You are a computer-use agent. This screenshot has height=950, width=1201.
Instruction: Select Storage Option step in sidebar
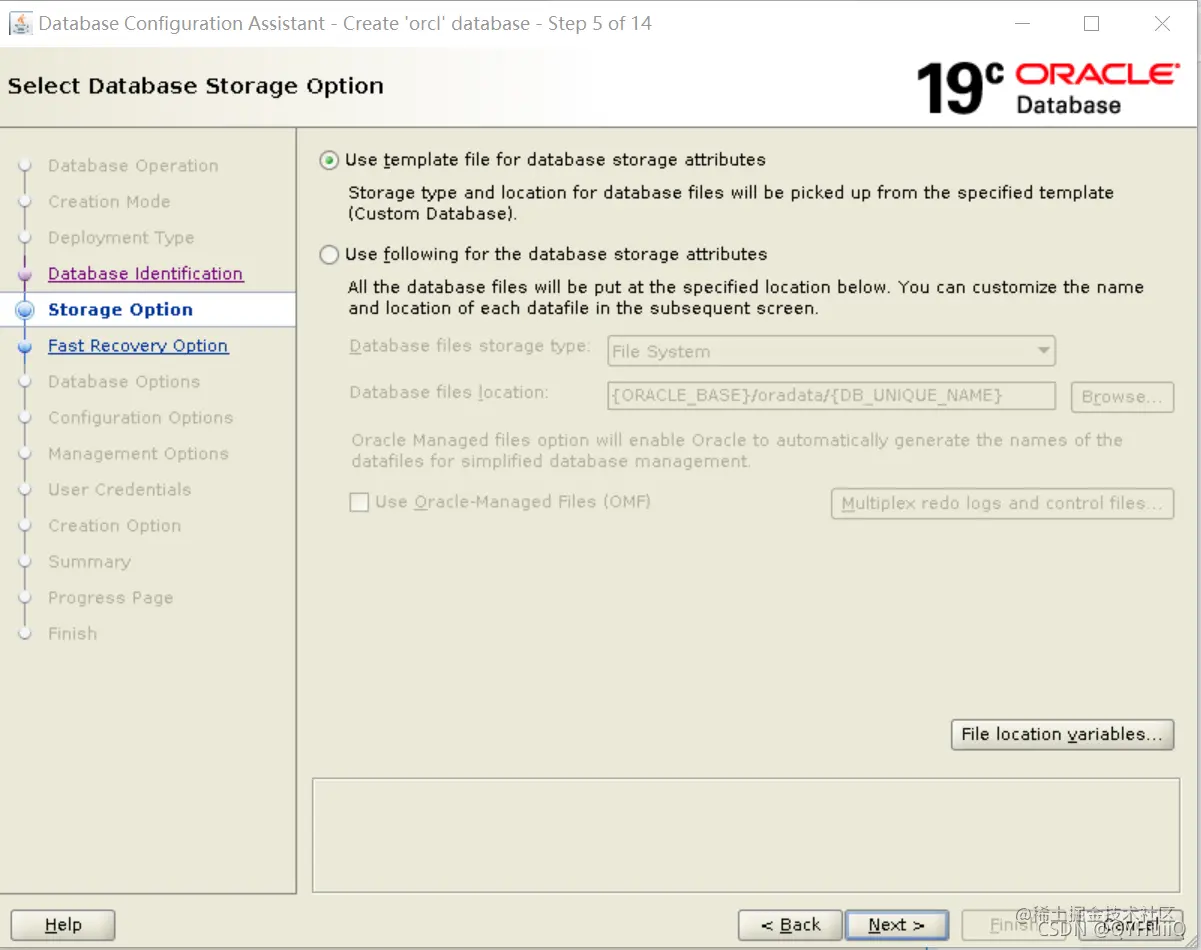120,309
